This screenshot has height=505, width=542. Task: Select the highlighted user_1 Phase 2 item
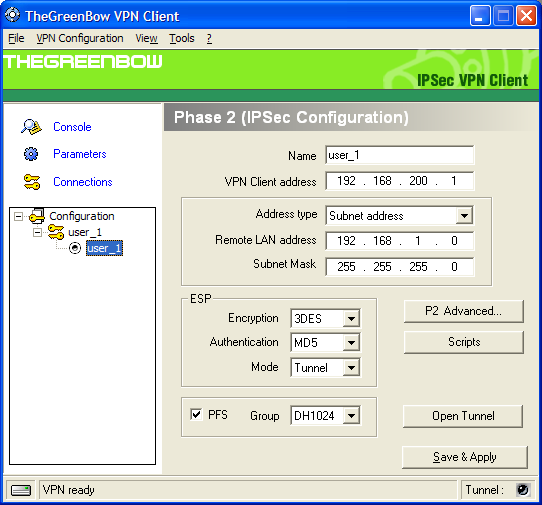[x=104, y=248]
